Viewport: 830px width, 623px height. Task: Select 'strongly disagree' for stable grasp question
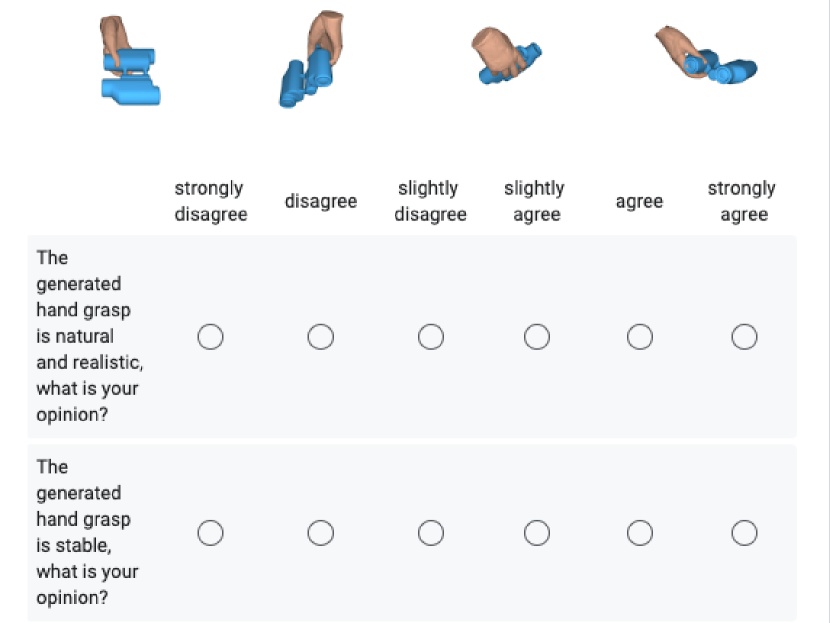click(x=210, y=532)
